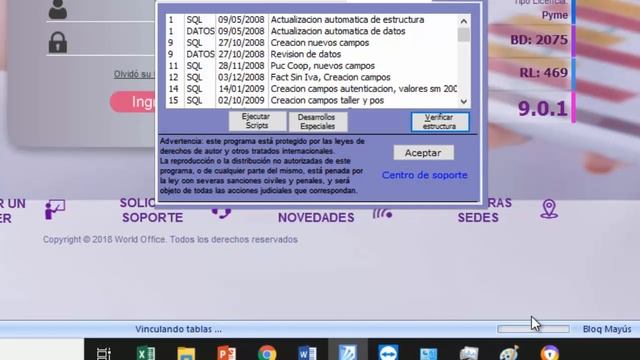Select row 'Revision de datos'
The height and width of the screenshot is (360, 640).
(x=311, y=54)
